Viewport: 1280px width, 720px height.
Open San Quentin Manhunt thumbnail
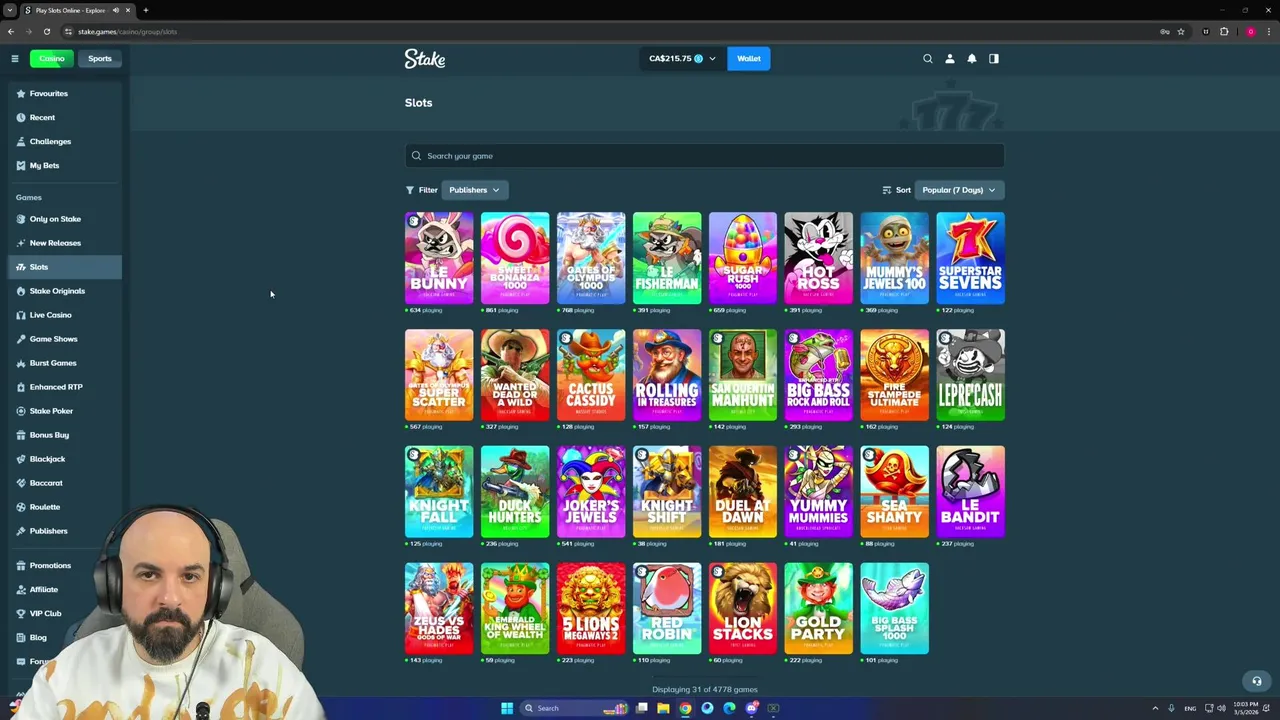(743, 375)
